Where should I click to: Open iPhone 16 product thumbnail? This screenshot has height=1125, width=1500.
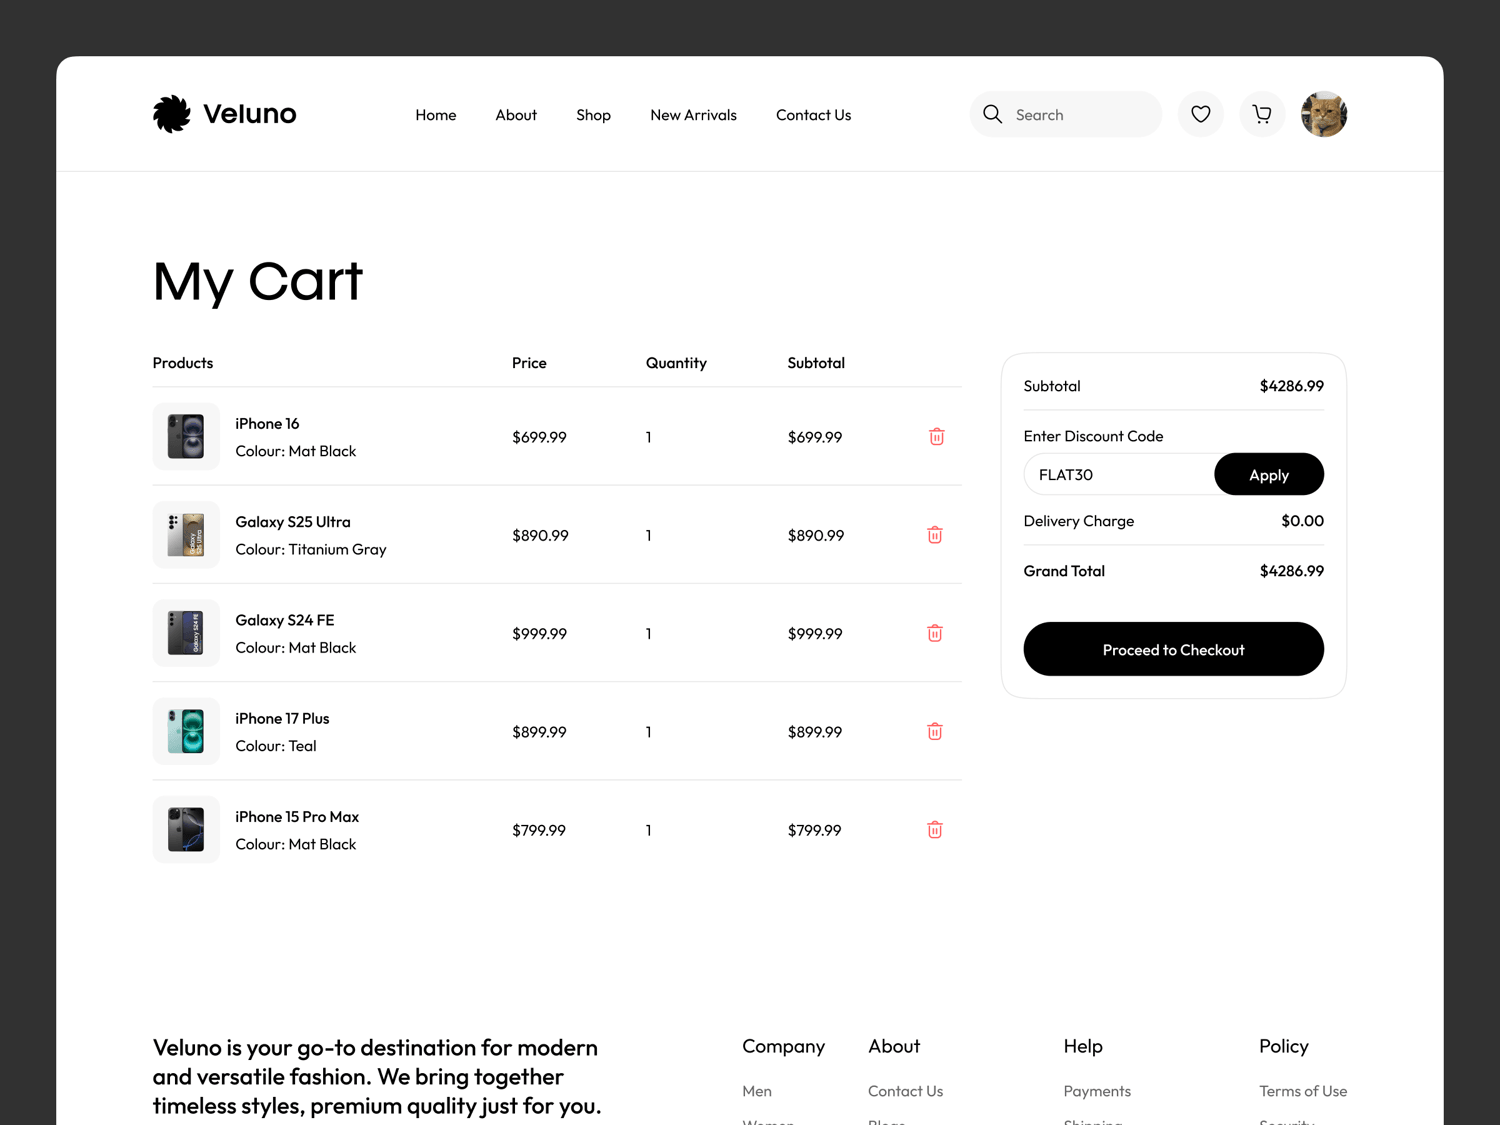tap(186, 437)
